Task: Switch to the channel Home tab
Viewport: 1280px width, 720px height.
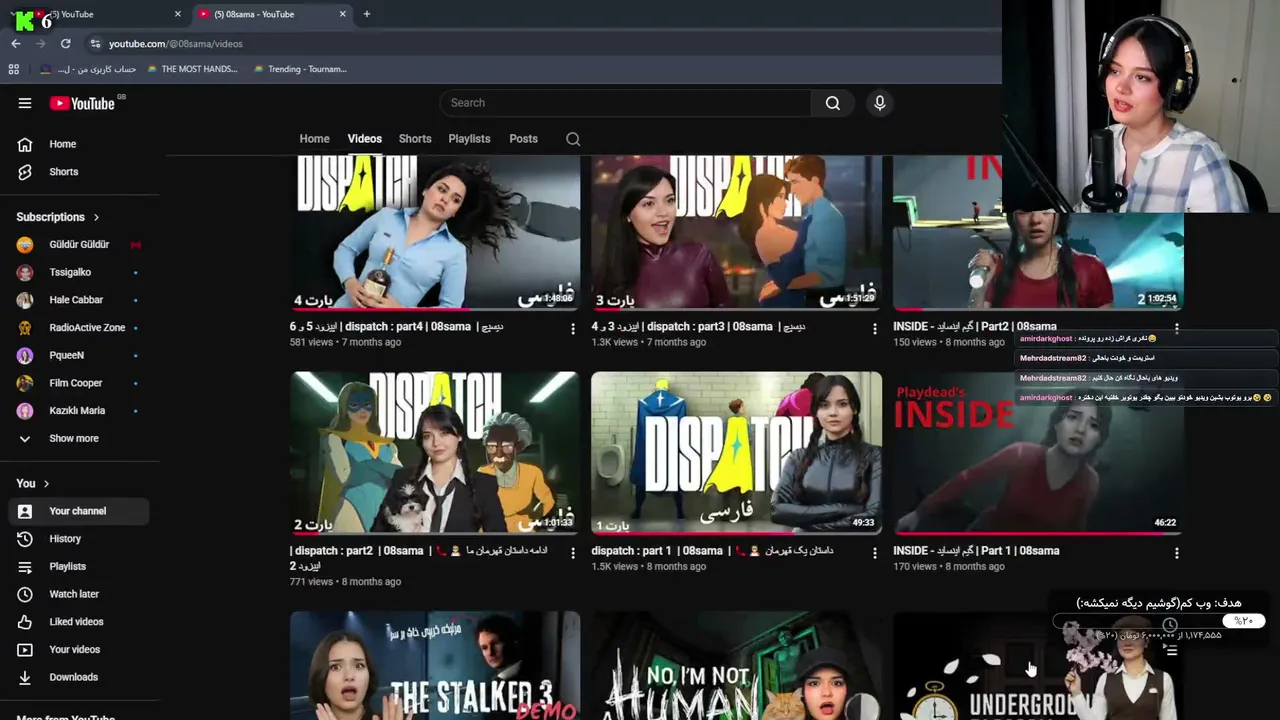Action: click(314, 139)
